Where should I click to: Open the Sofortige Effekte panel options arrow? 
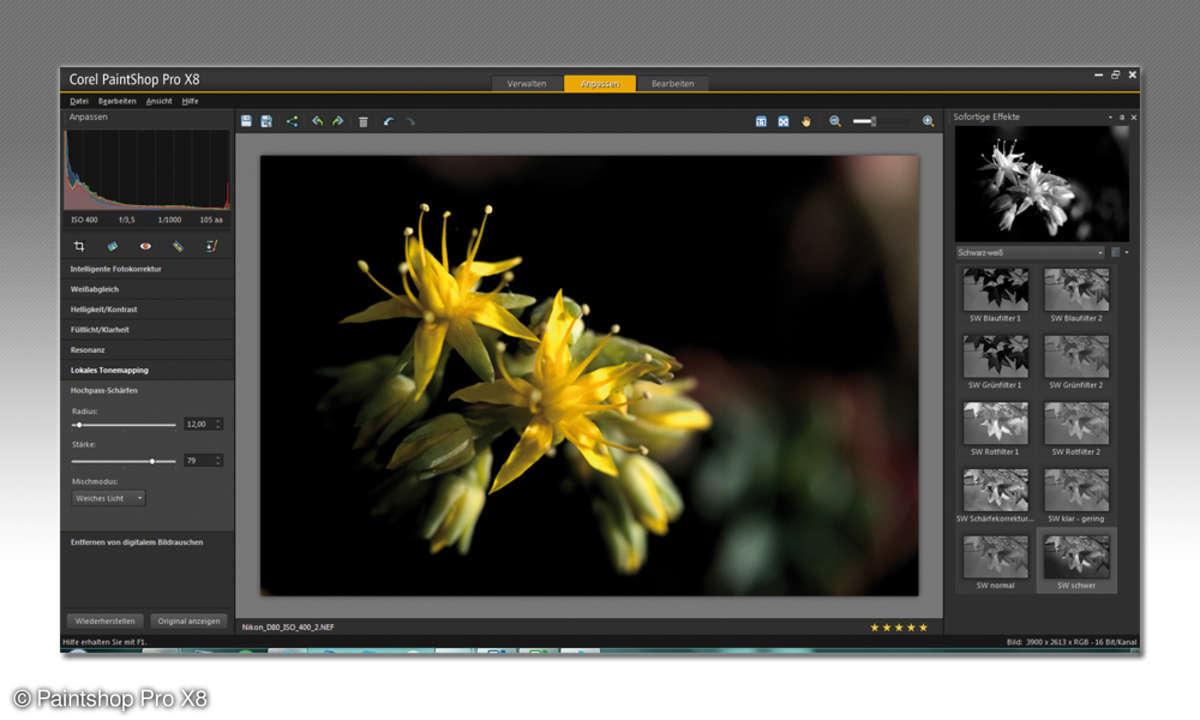click(x=1110, y=117)
